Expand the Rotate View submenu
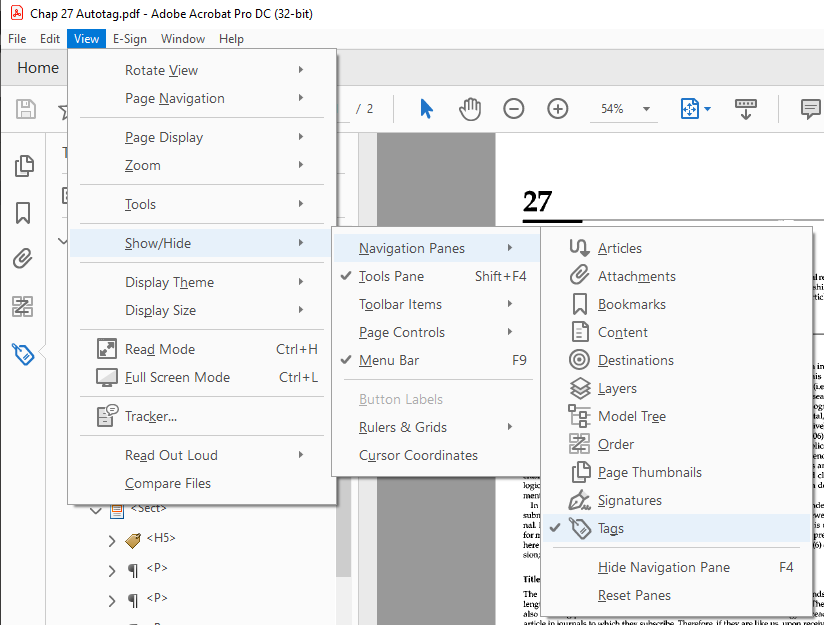This screenshot has width=824, height=625. tap(202, 70)
